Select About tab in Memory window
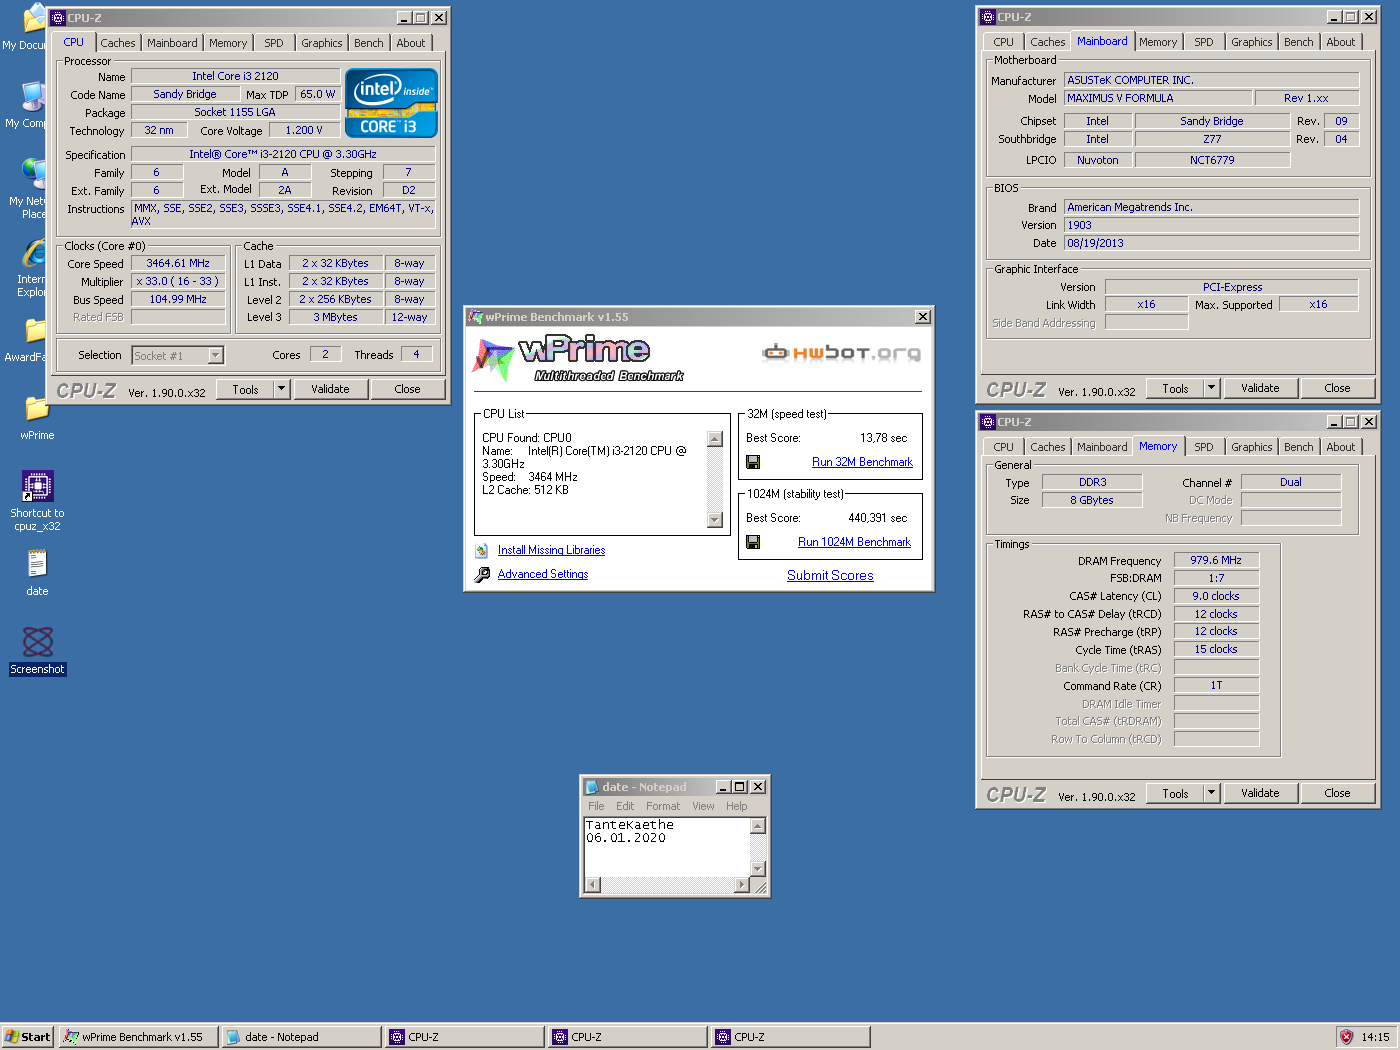 [x=1341, y=447]
